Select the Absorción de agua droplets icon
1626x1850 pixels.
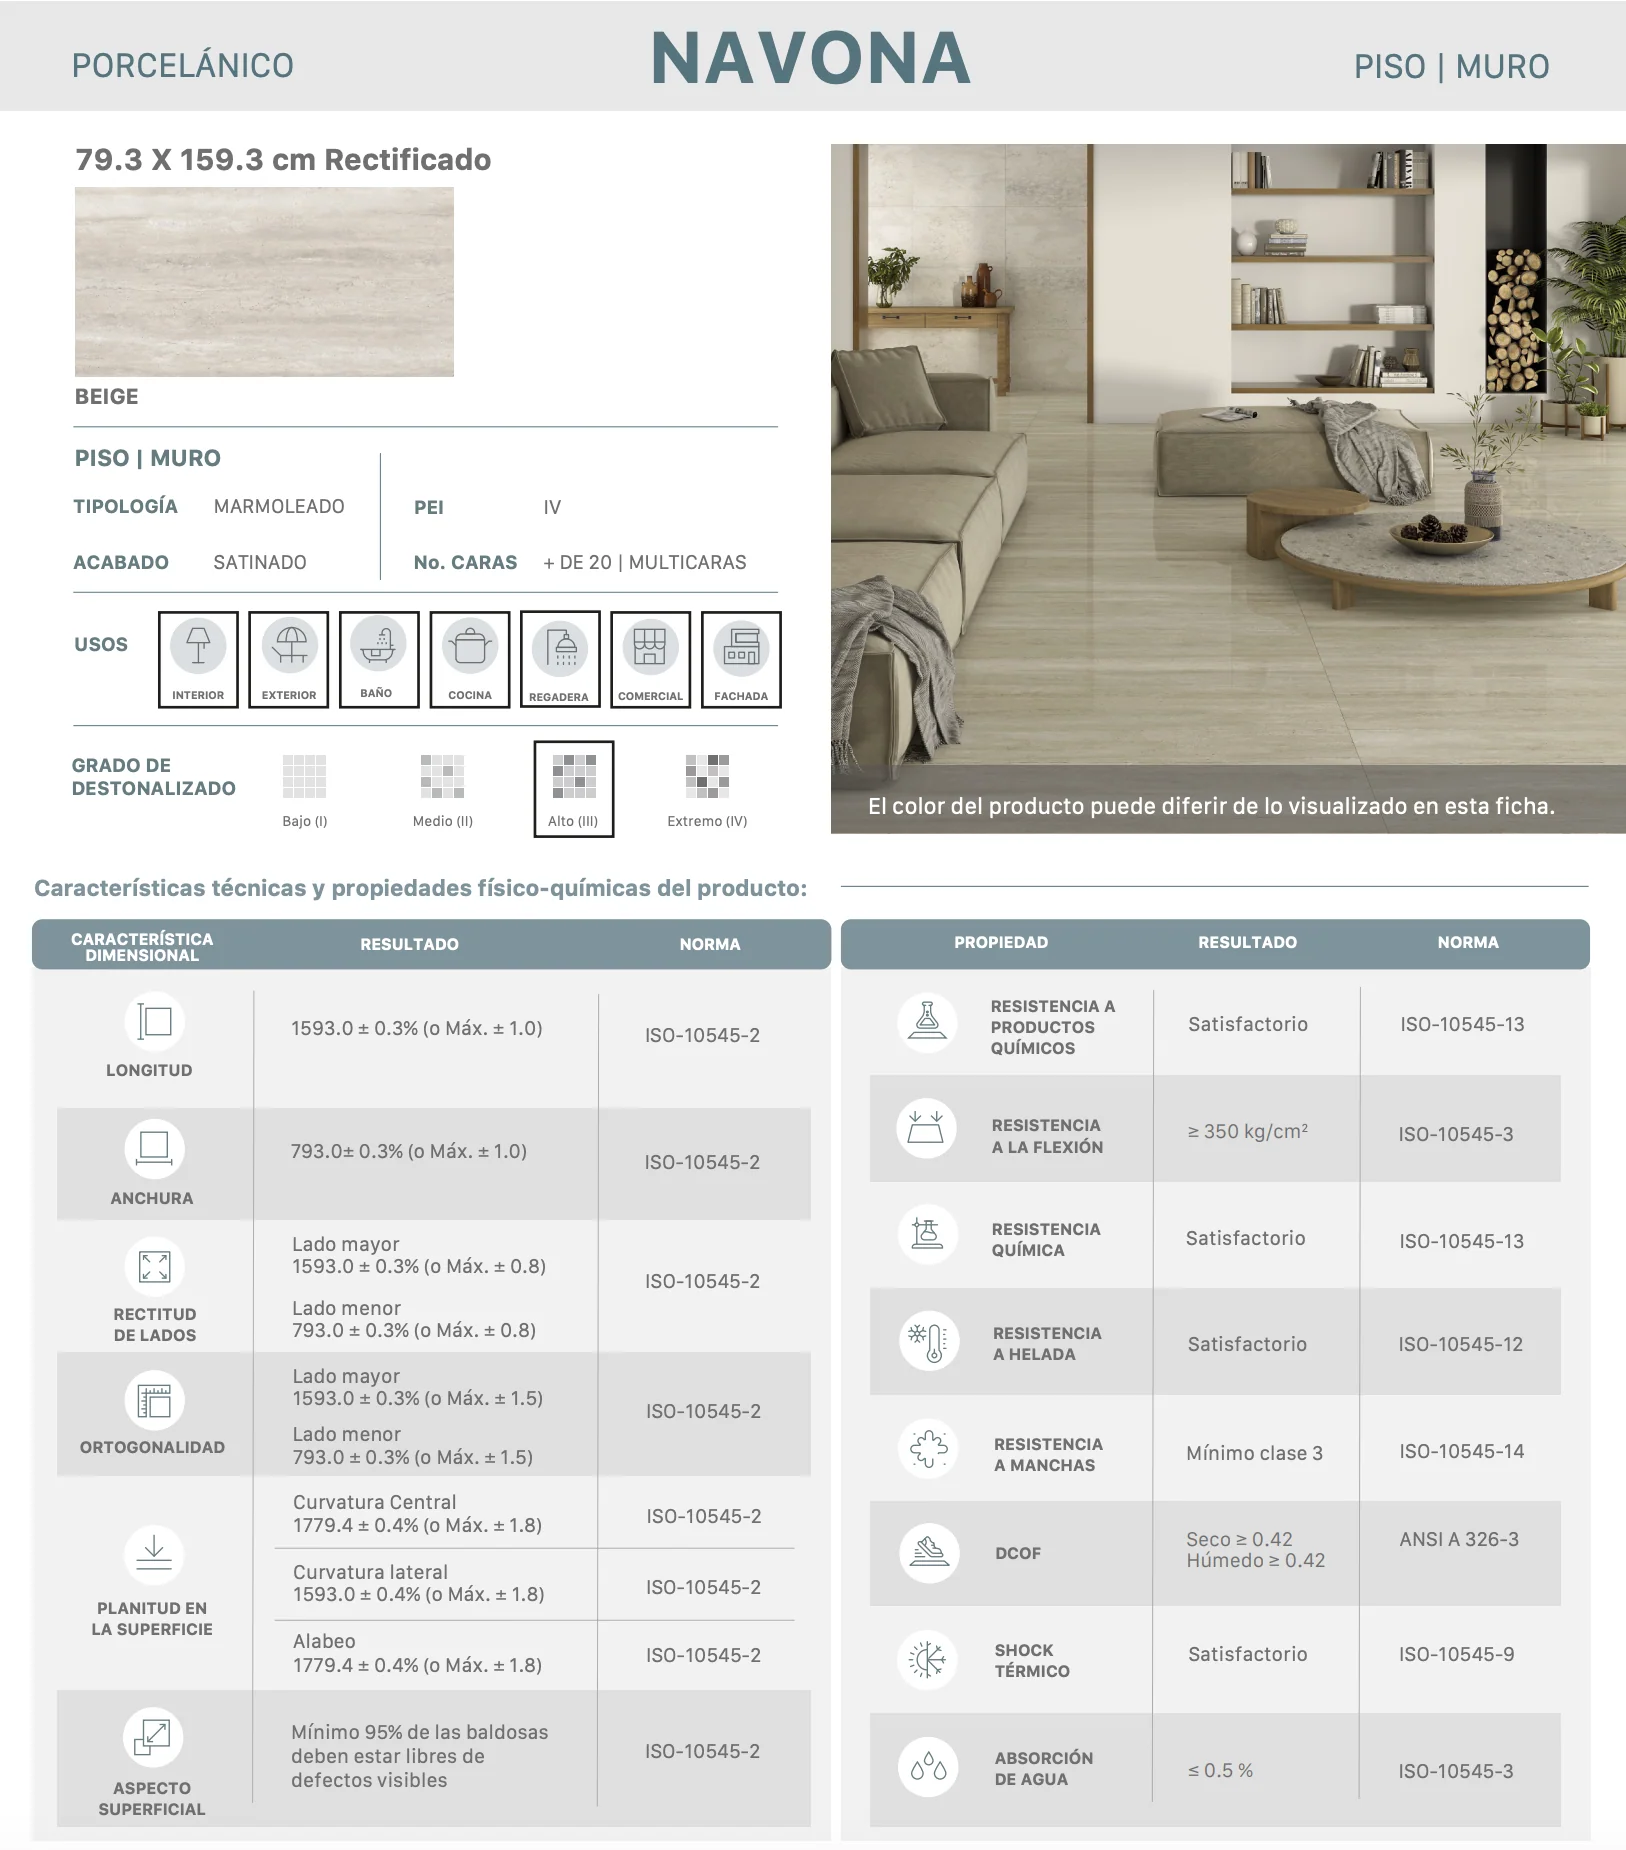[x=929, y=1767]
